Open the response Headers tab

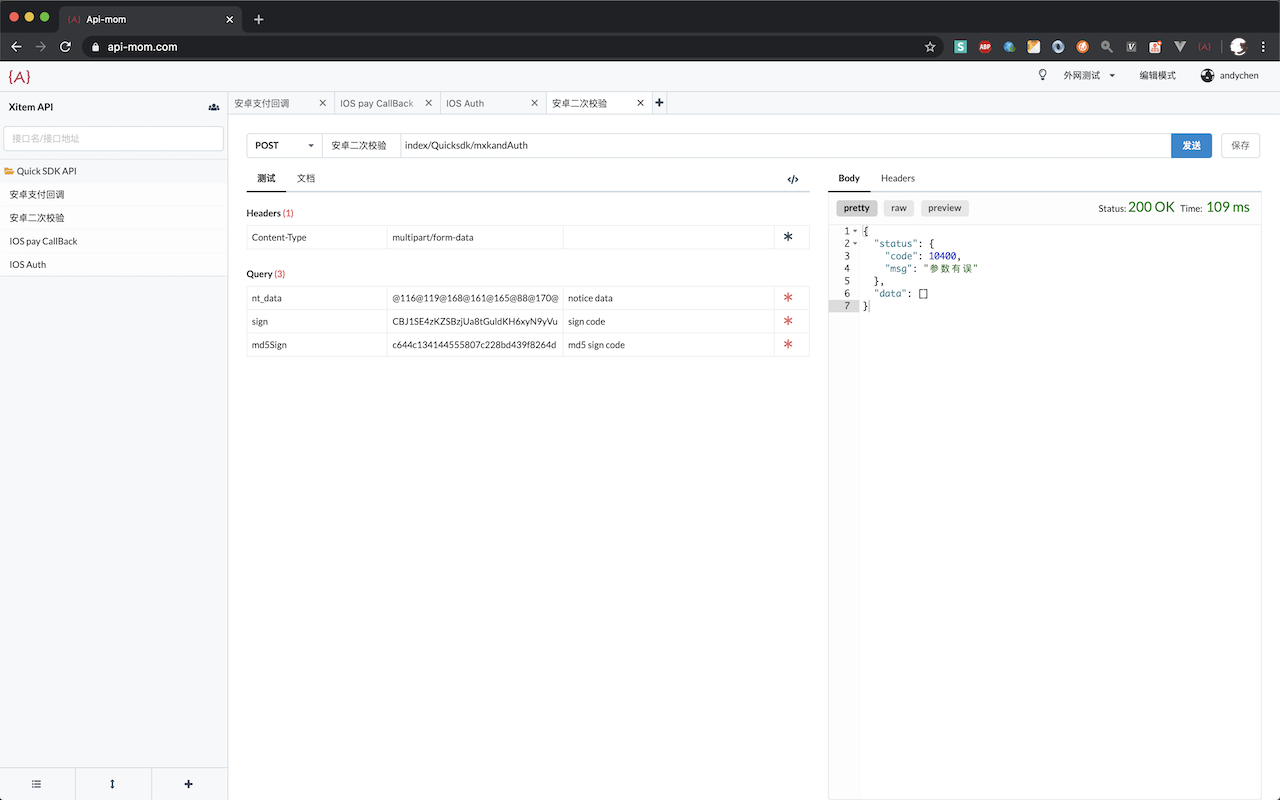(898, 178)
